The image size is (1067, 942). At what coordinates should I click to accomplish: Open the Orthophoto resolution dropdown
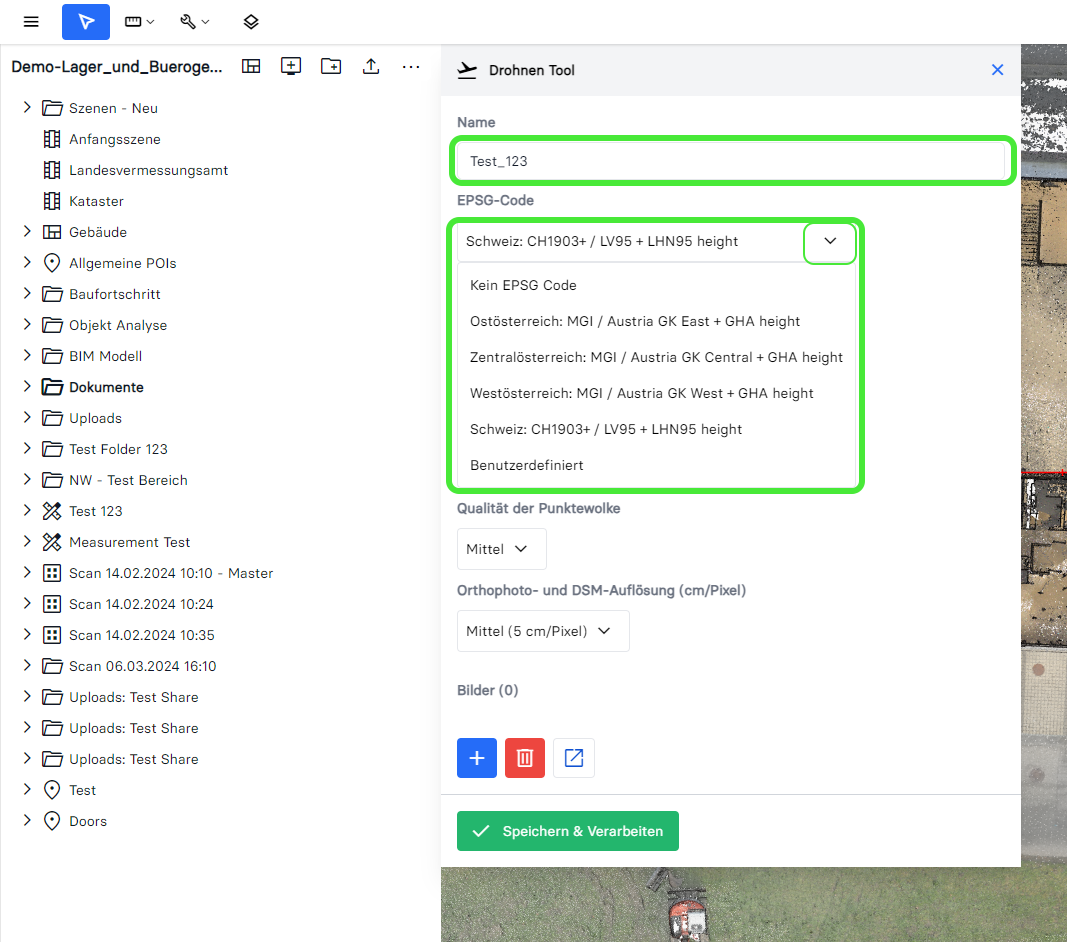[543, 631]
